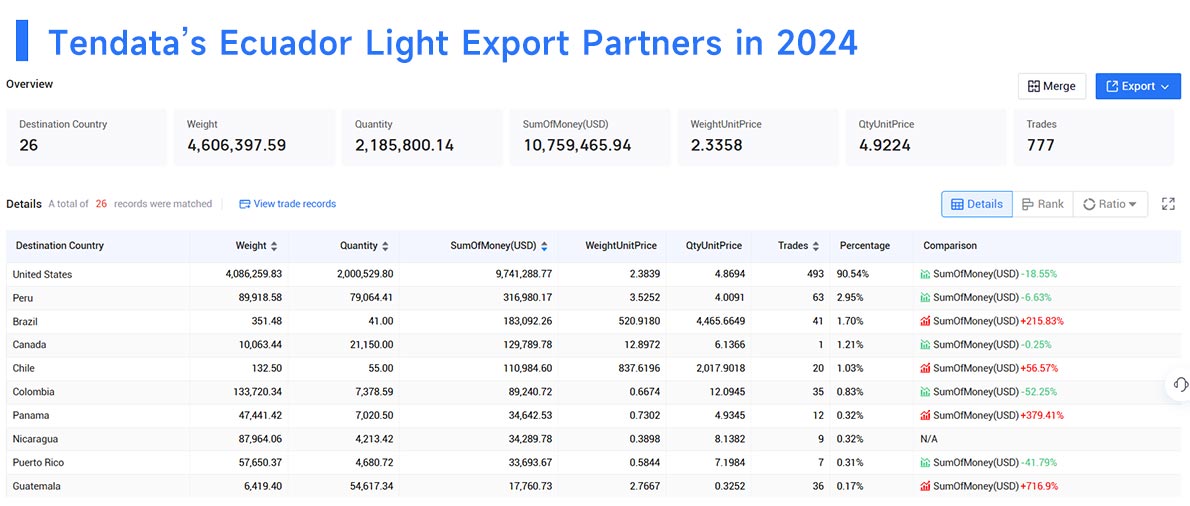
Task: Toggle fullscreen expand icon
Action: pos(1168,204)
